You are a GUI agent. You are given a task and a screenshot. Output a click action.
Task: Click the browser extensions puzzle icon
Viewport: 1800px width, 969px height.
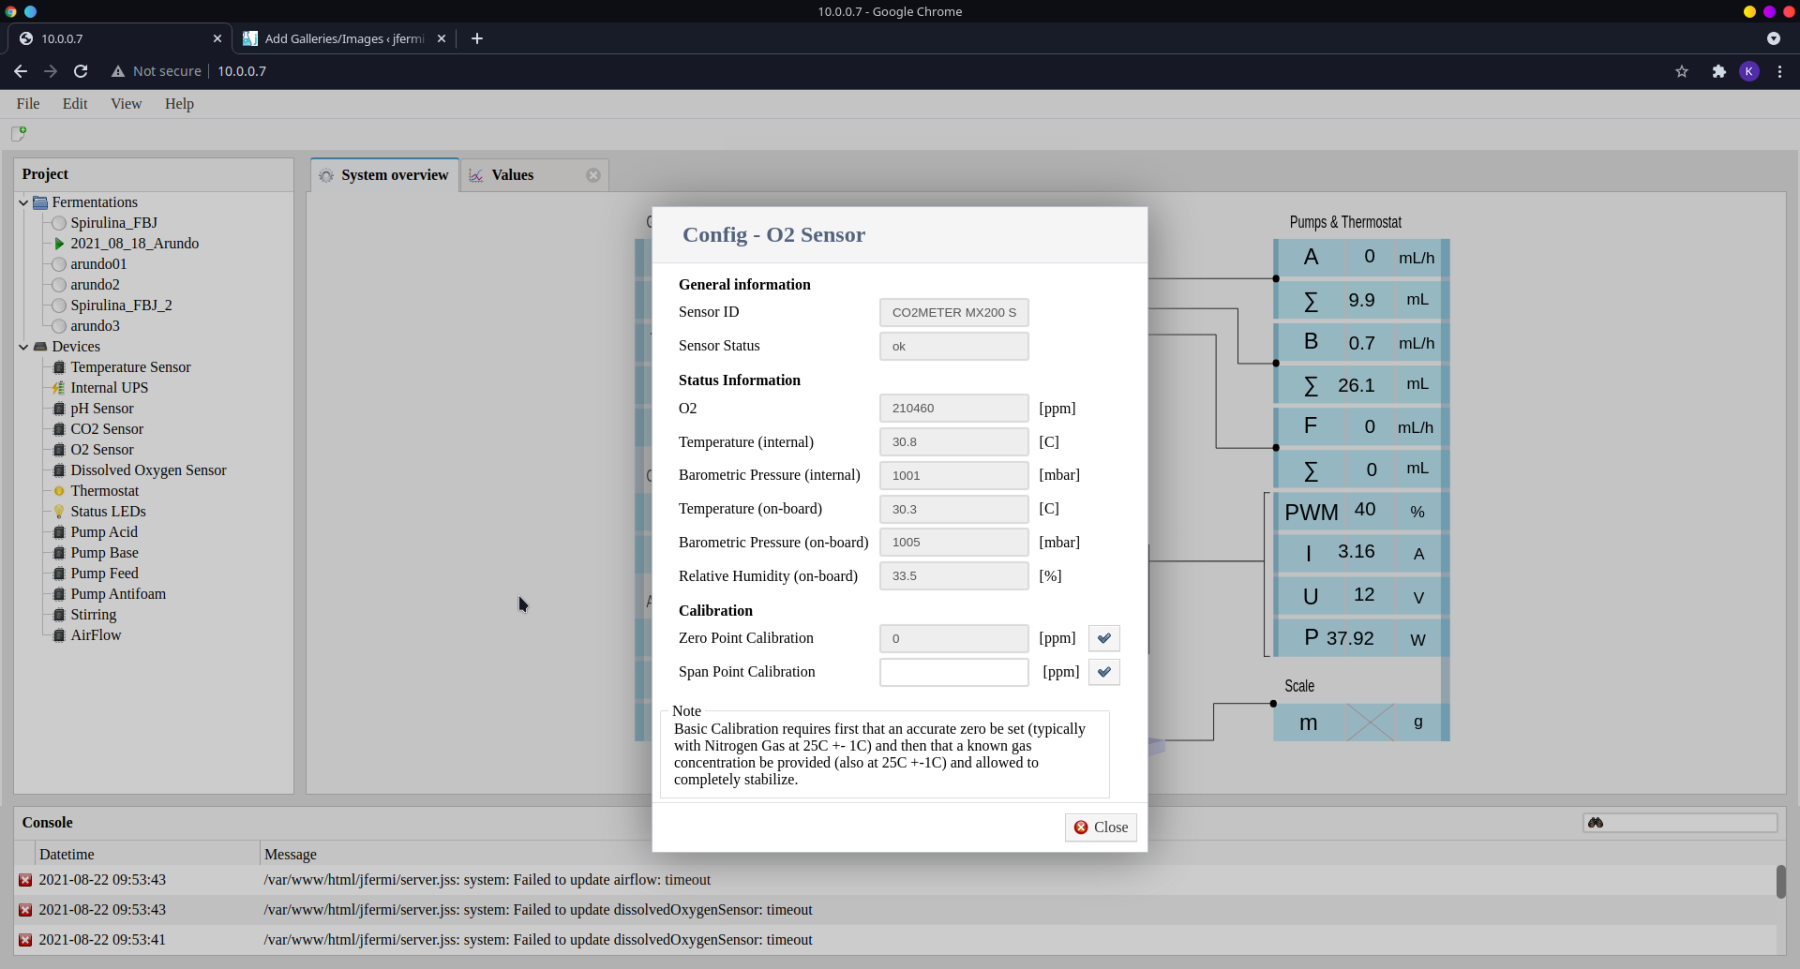pos(1719,71)
